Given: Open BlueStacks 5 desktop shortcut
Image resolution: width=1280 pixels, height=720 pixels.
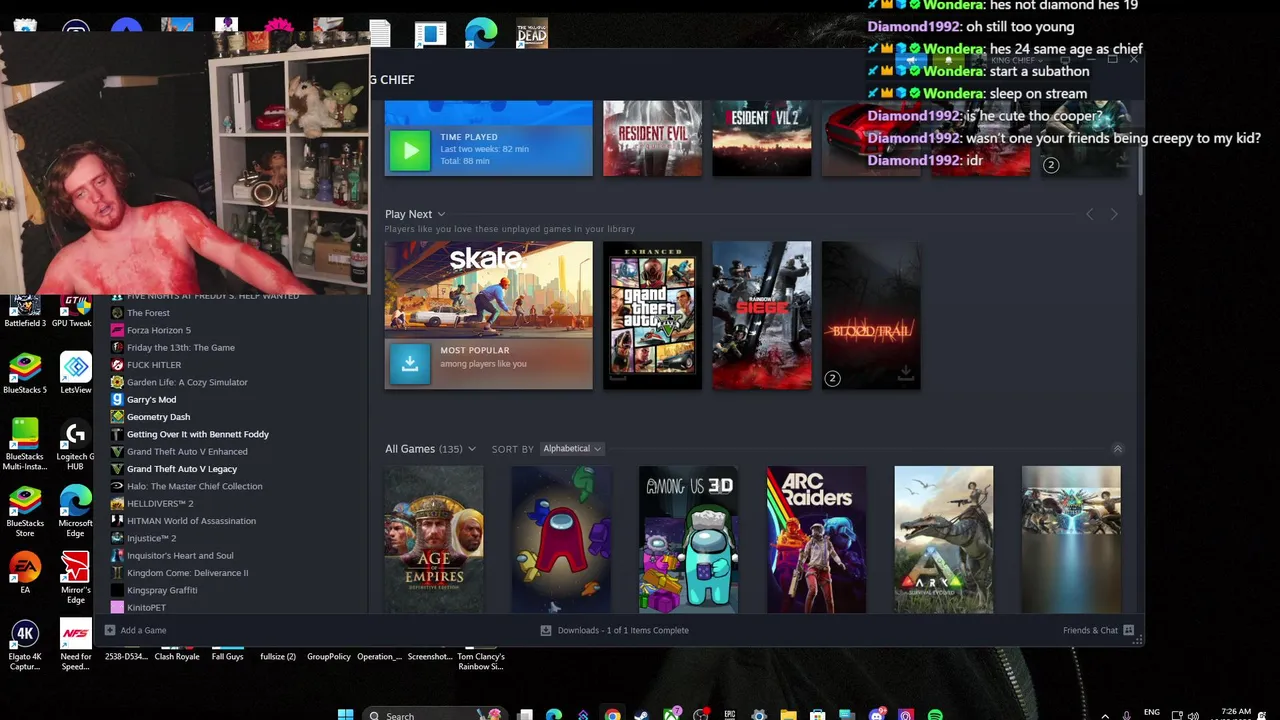Looking at the screenshot, I should (x=25, y=374).
